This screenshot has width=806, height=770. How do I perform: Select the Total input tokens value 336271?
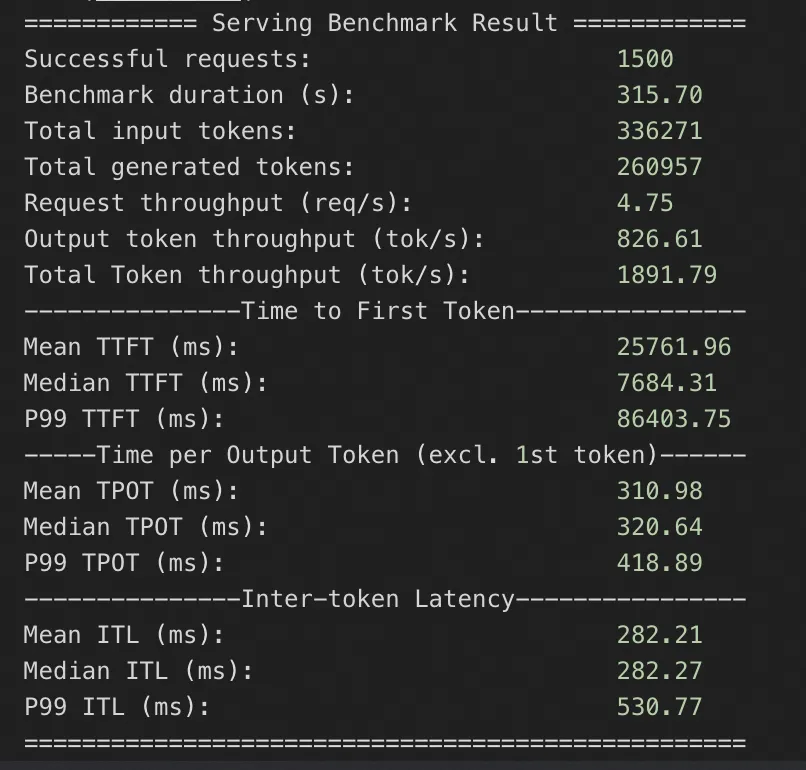click(x=659, y=131)
